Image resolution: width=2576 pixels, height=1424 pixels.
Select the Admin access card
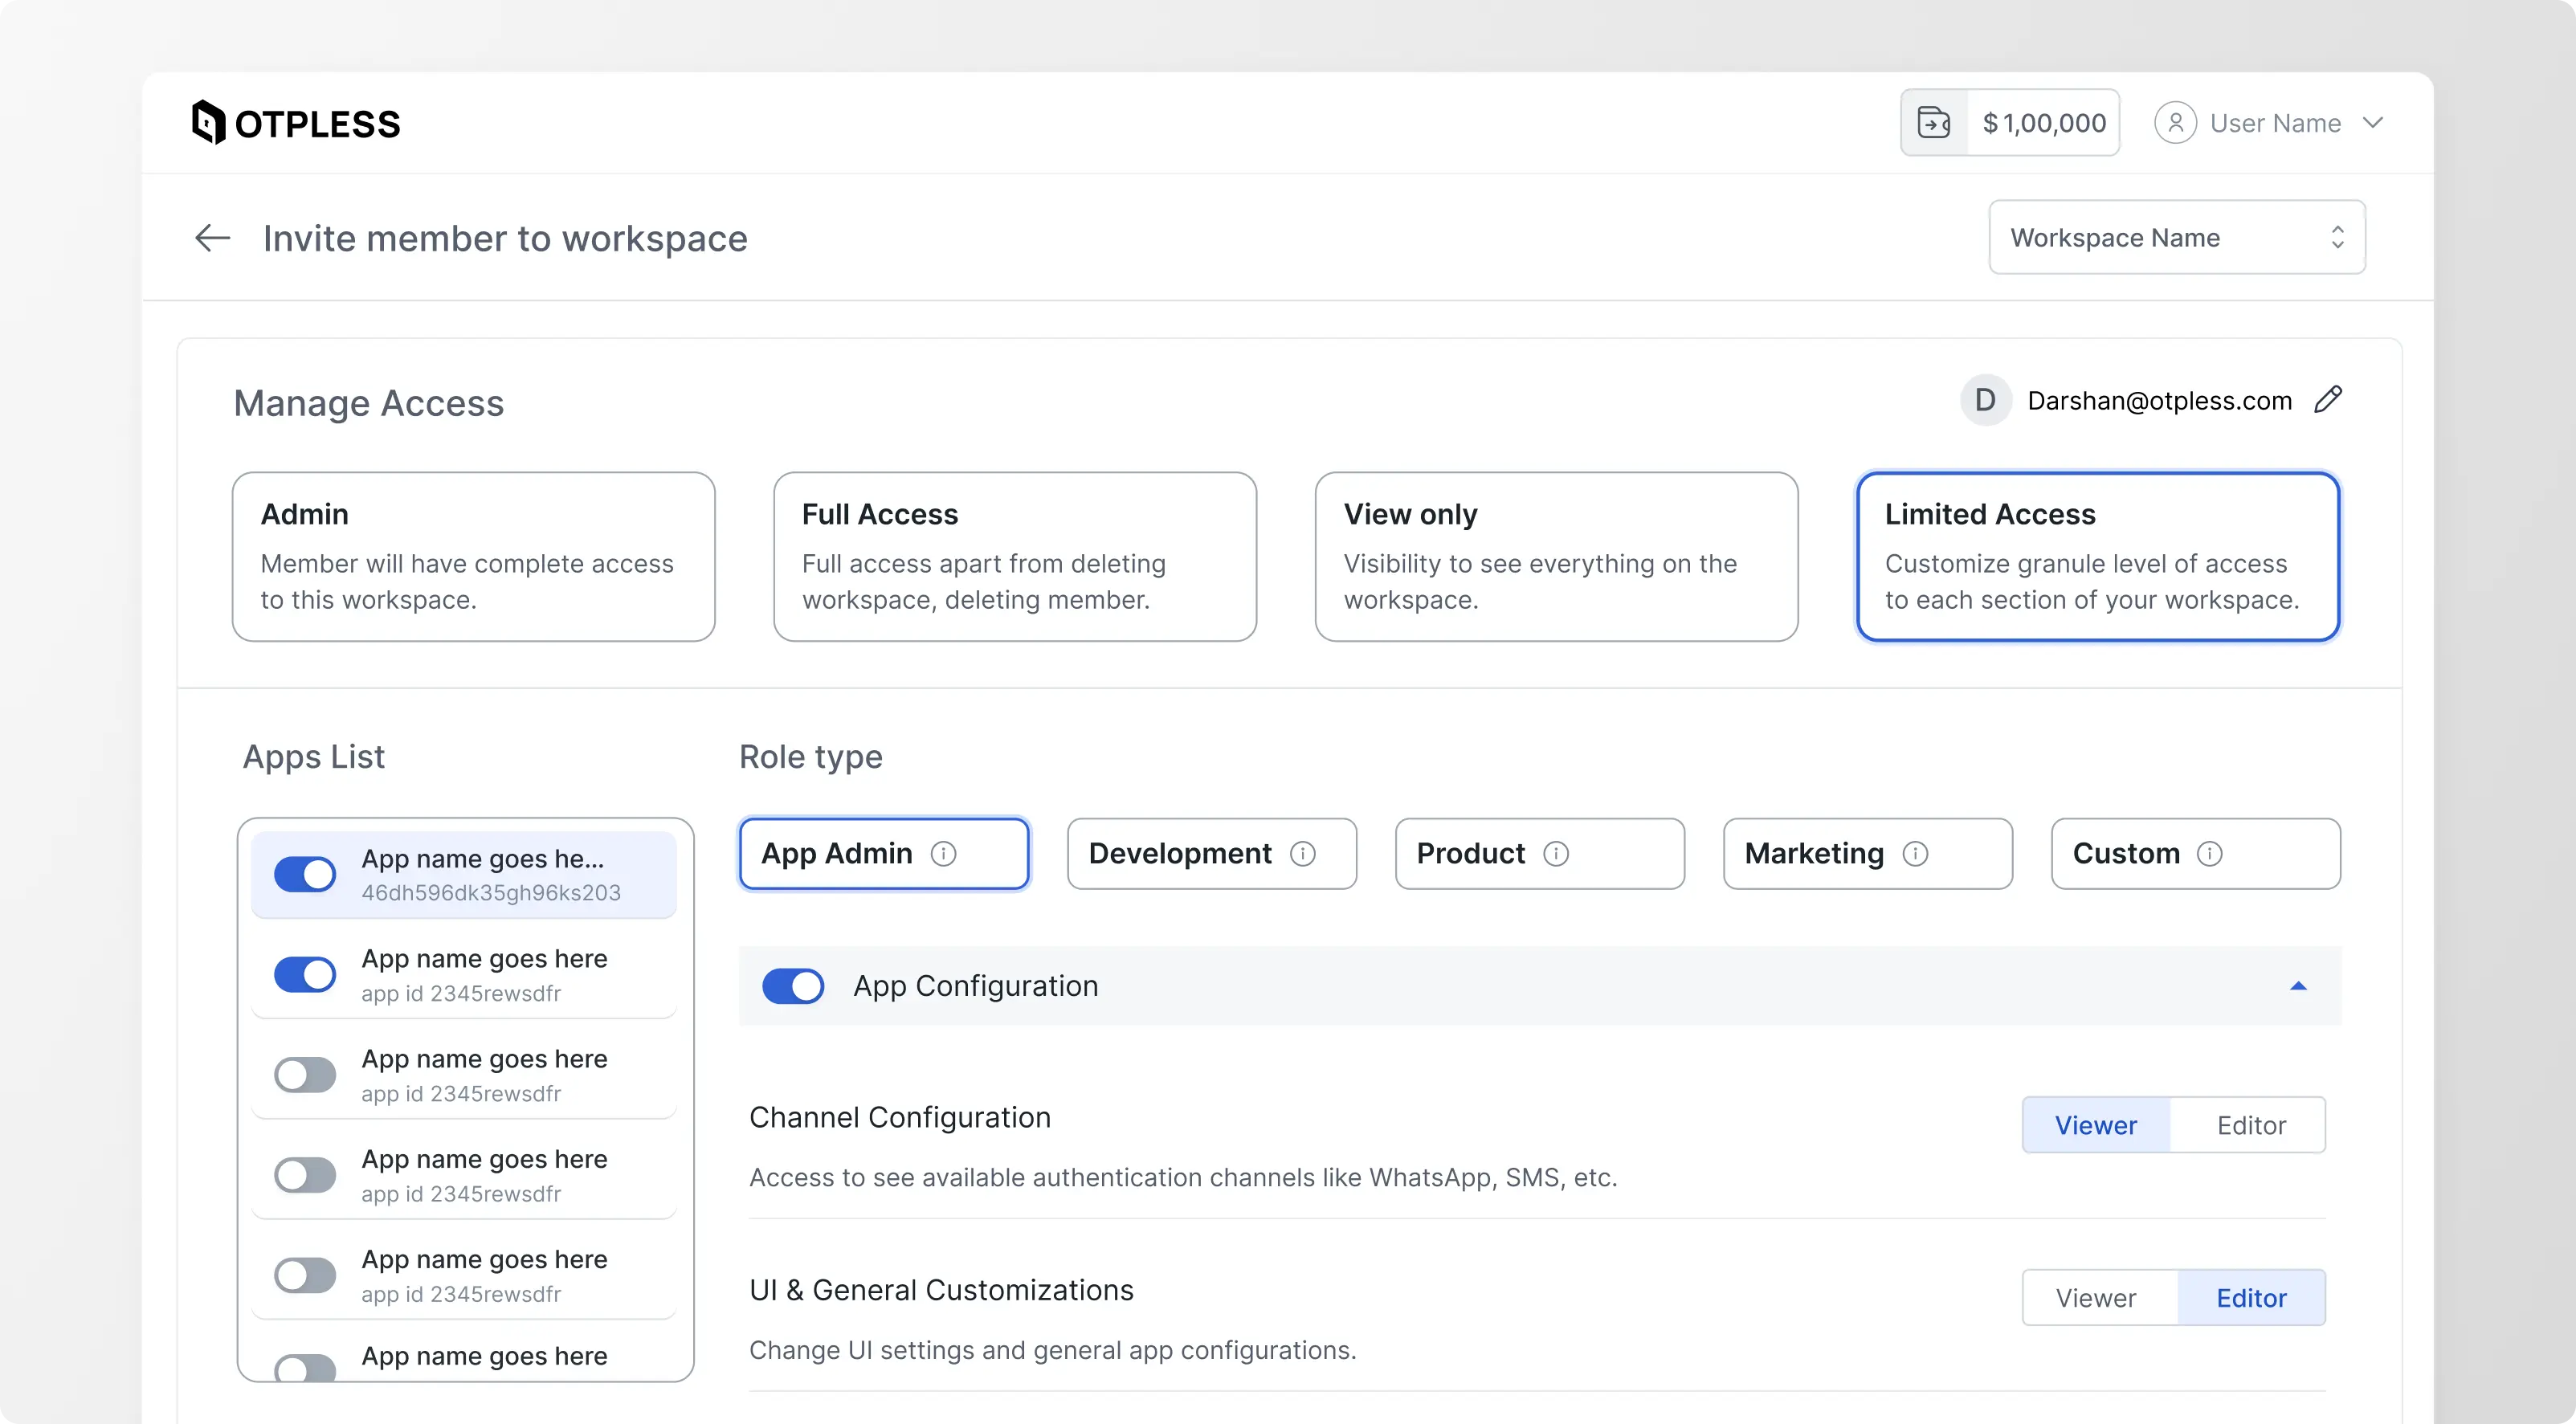pyautogui.click(x=473, y=556)
